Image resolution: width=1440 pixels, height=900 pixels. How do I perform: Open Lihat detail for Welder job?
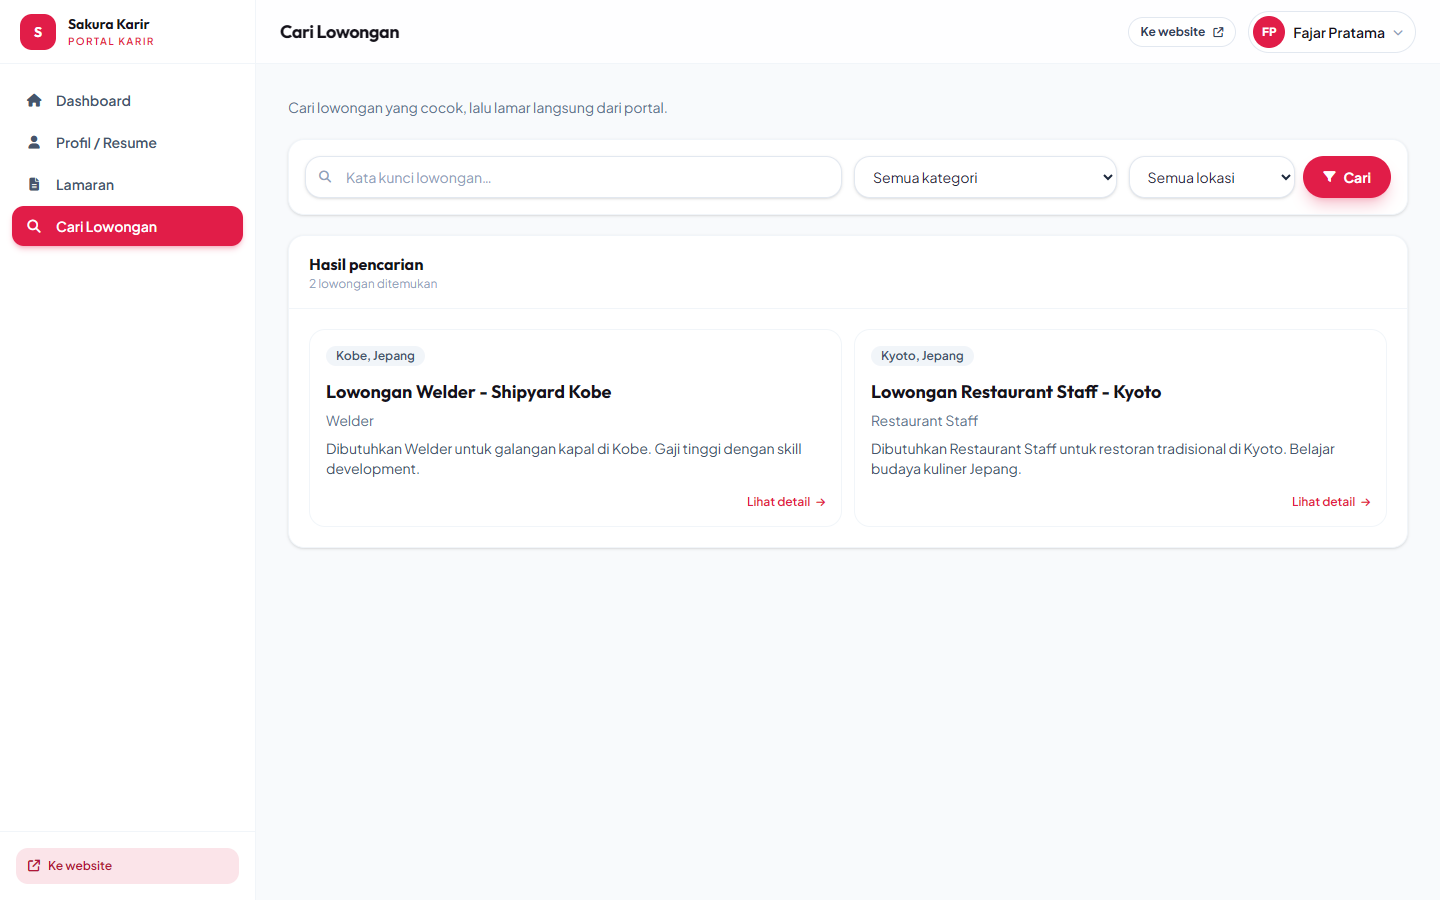(786, 502)
